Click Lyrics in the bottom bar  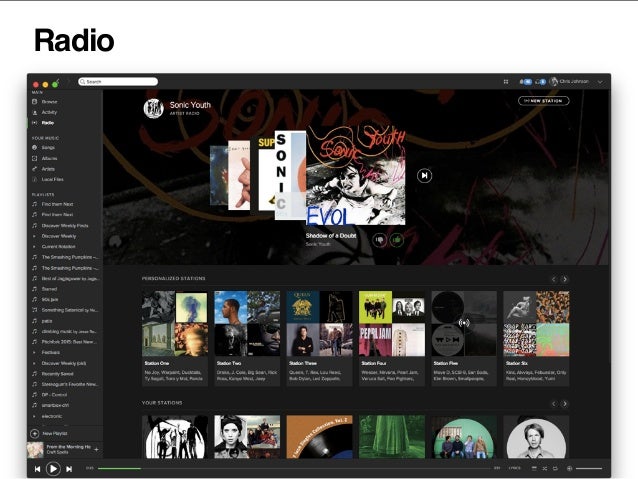coord(514,468)
